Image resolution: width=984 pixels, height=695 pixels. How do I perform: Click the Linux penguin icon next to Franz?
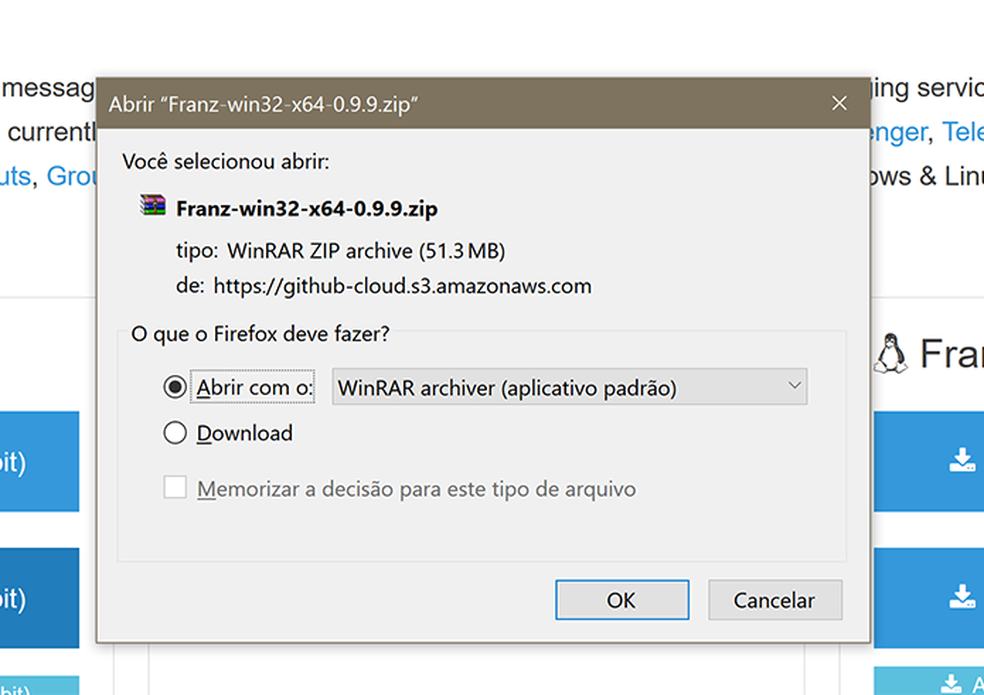[893, 354]
